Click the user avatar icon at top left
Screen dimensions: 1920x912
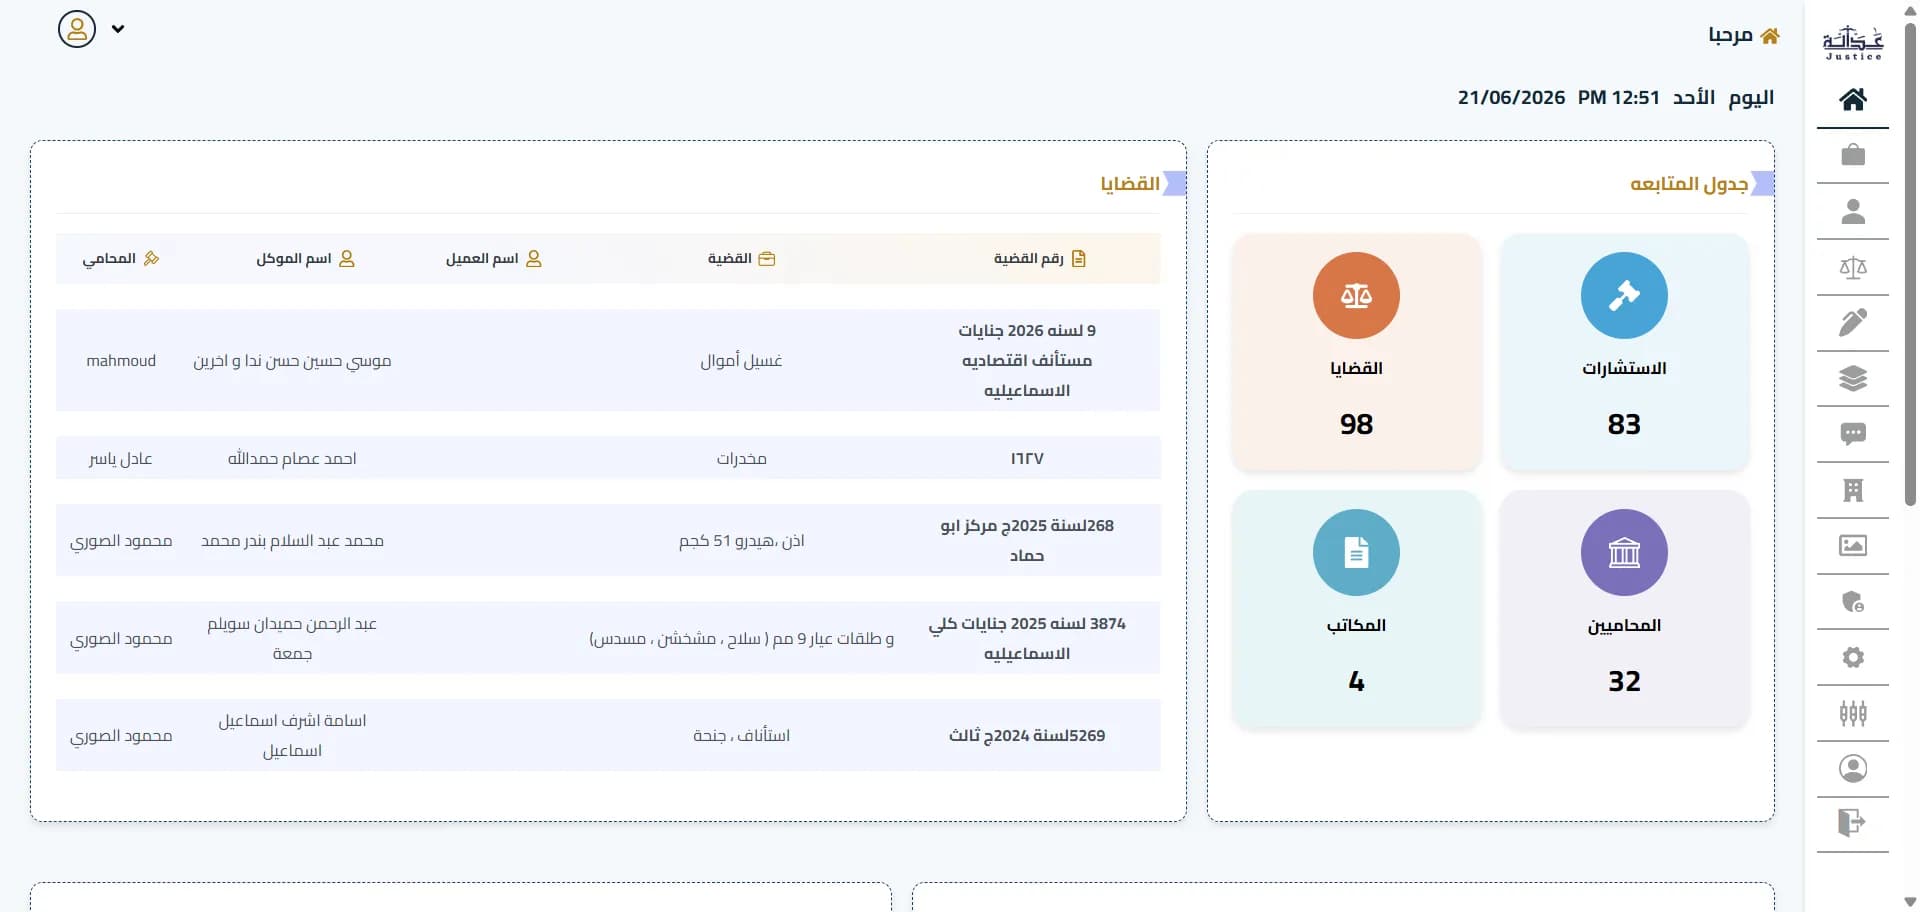click(77, 29)
